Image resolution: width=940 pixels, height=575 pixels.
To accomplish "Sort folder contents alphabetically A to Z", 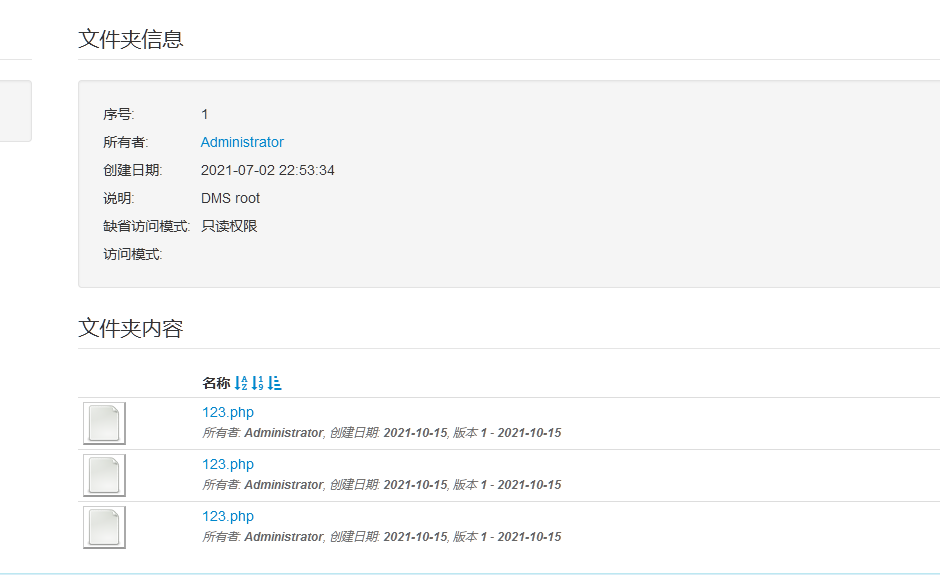I will pos(240,383).
